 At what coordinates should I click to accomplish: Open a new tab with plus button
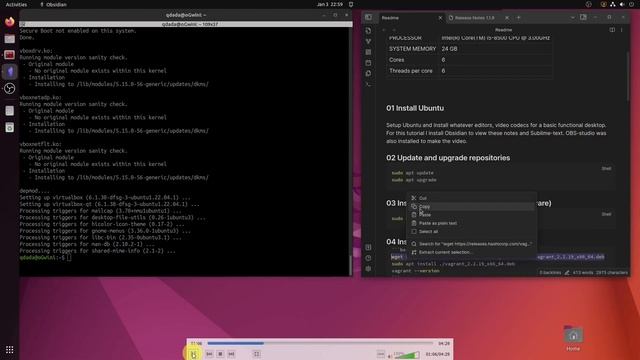click(518, 18)
